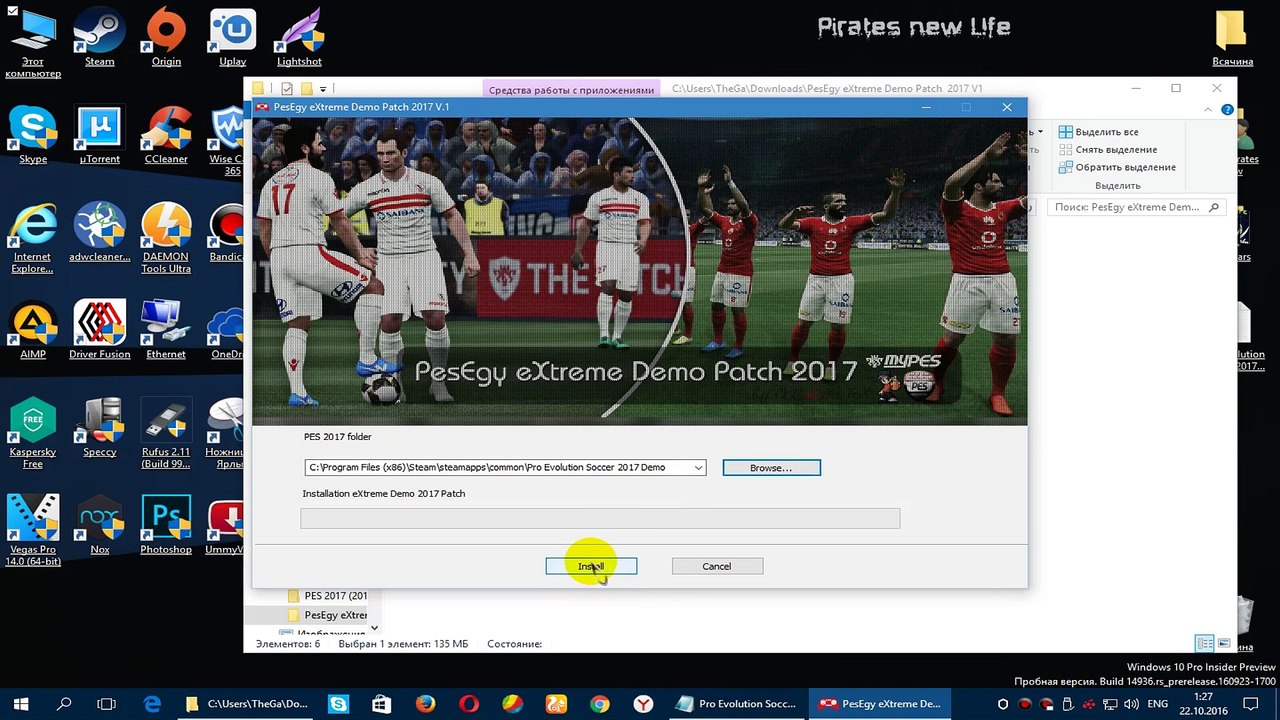Launch Microsoft Edge from the taskbar
The width and height of the screenshot is (1280, 720).
click(x=152, y=704)
